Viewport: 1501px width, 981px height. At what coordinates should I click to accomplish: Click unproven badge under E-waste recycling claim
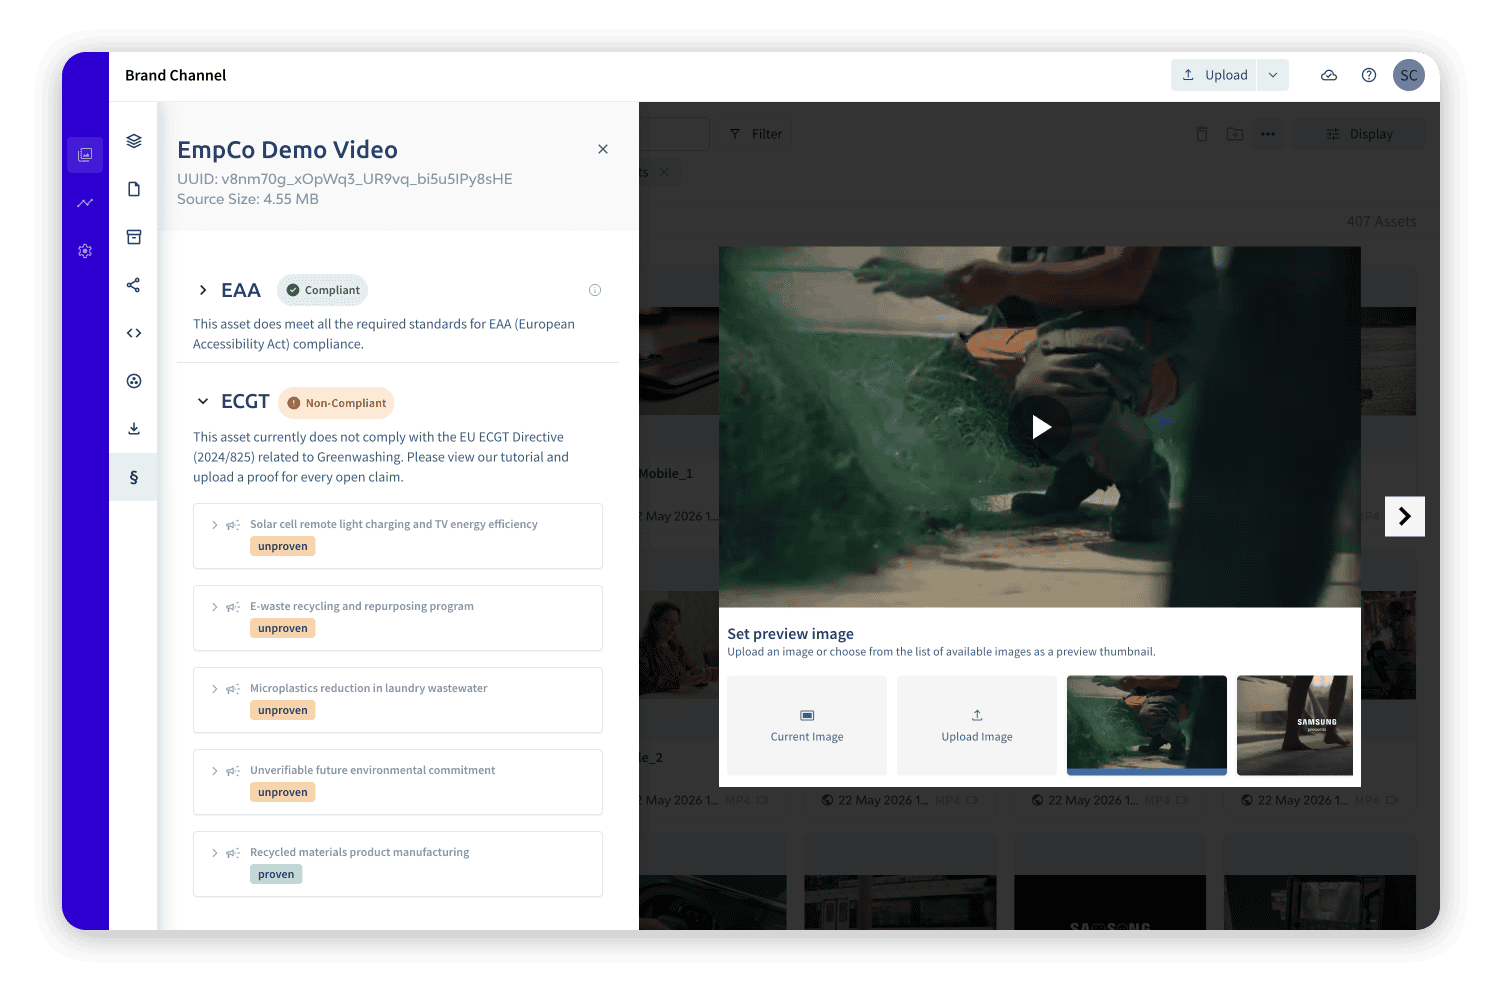point(283,628)
